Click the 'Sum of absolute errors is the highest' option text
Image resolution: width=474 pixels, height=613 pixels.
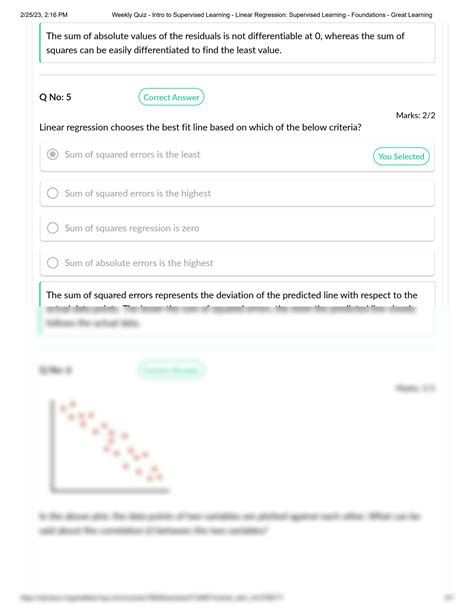(x=139, y=263)
